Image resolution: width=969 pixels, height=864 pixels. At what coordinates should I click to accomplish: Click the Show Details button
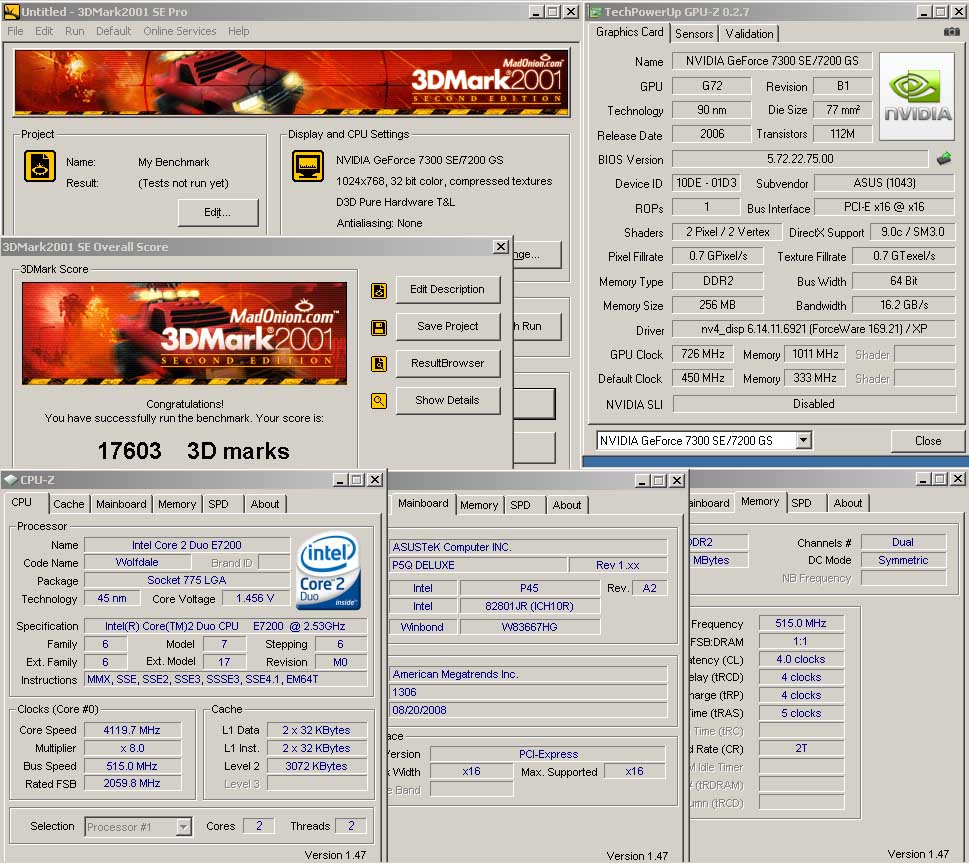447,400
